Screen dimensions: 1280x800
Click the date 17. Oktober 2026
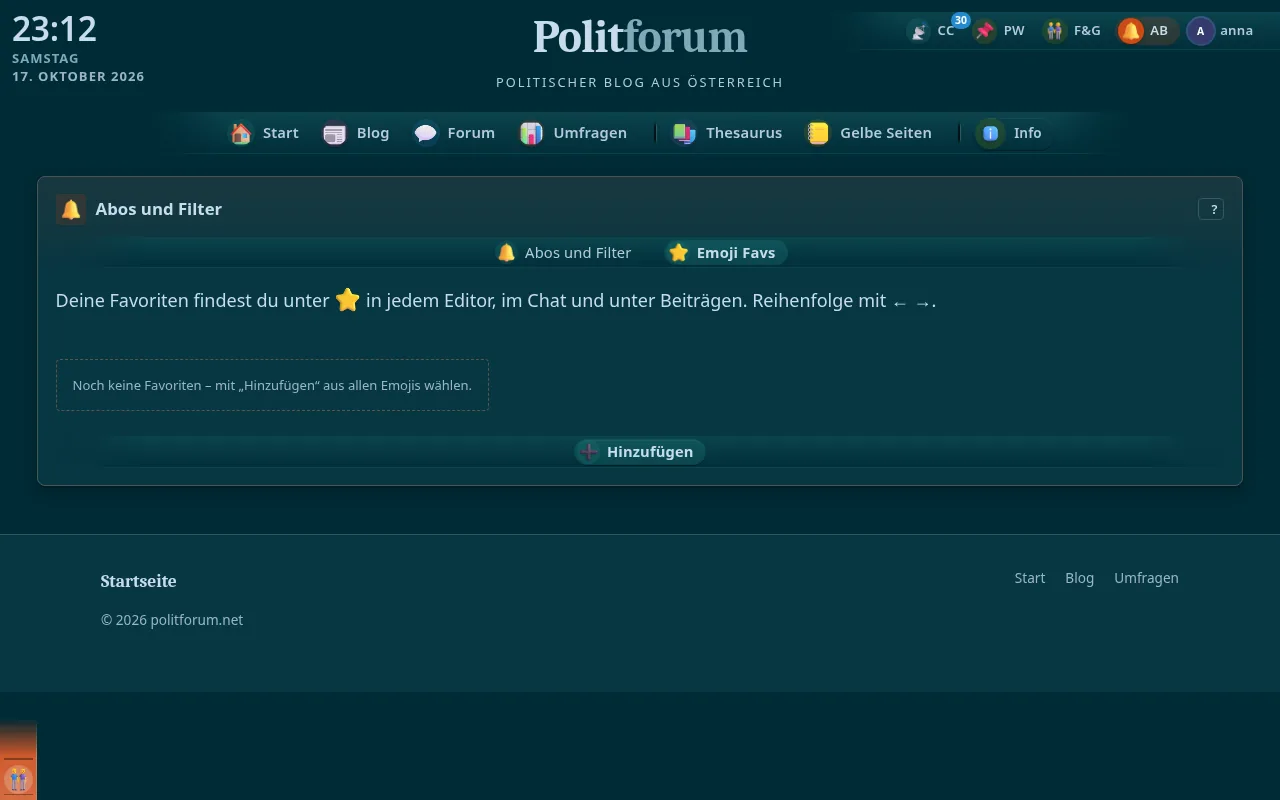click(78, 77)
